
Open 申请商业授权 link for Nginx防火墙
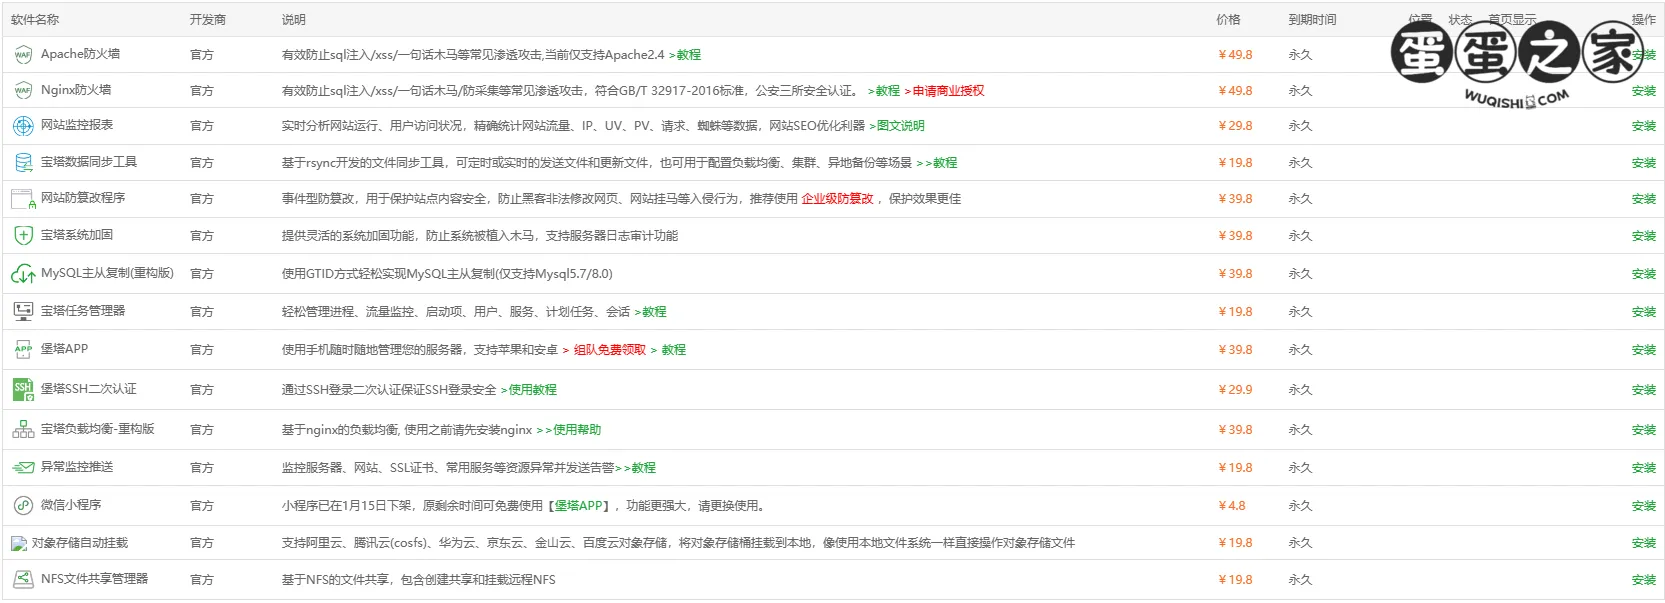coord(948,91)
